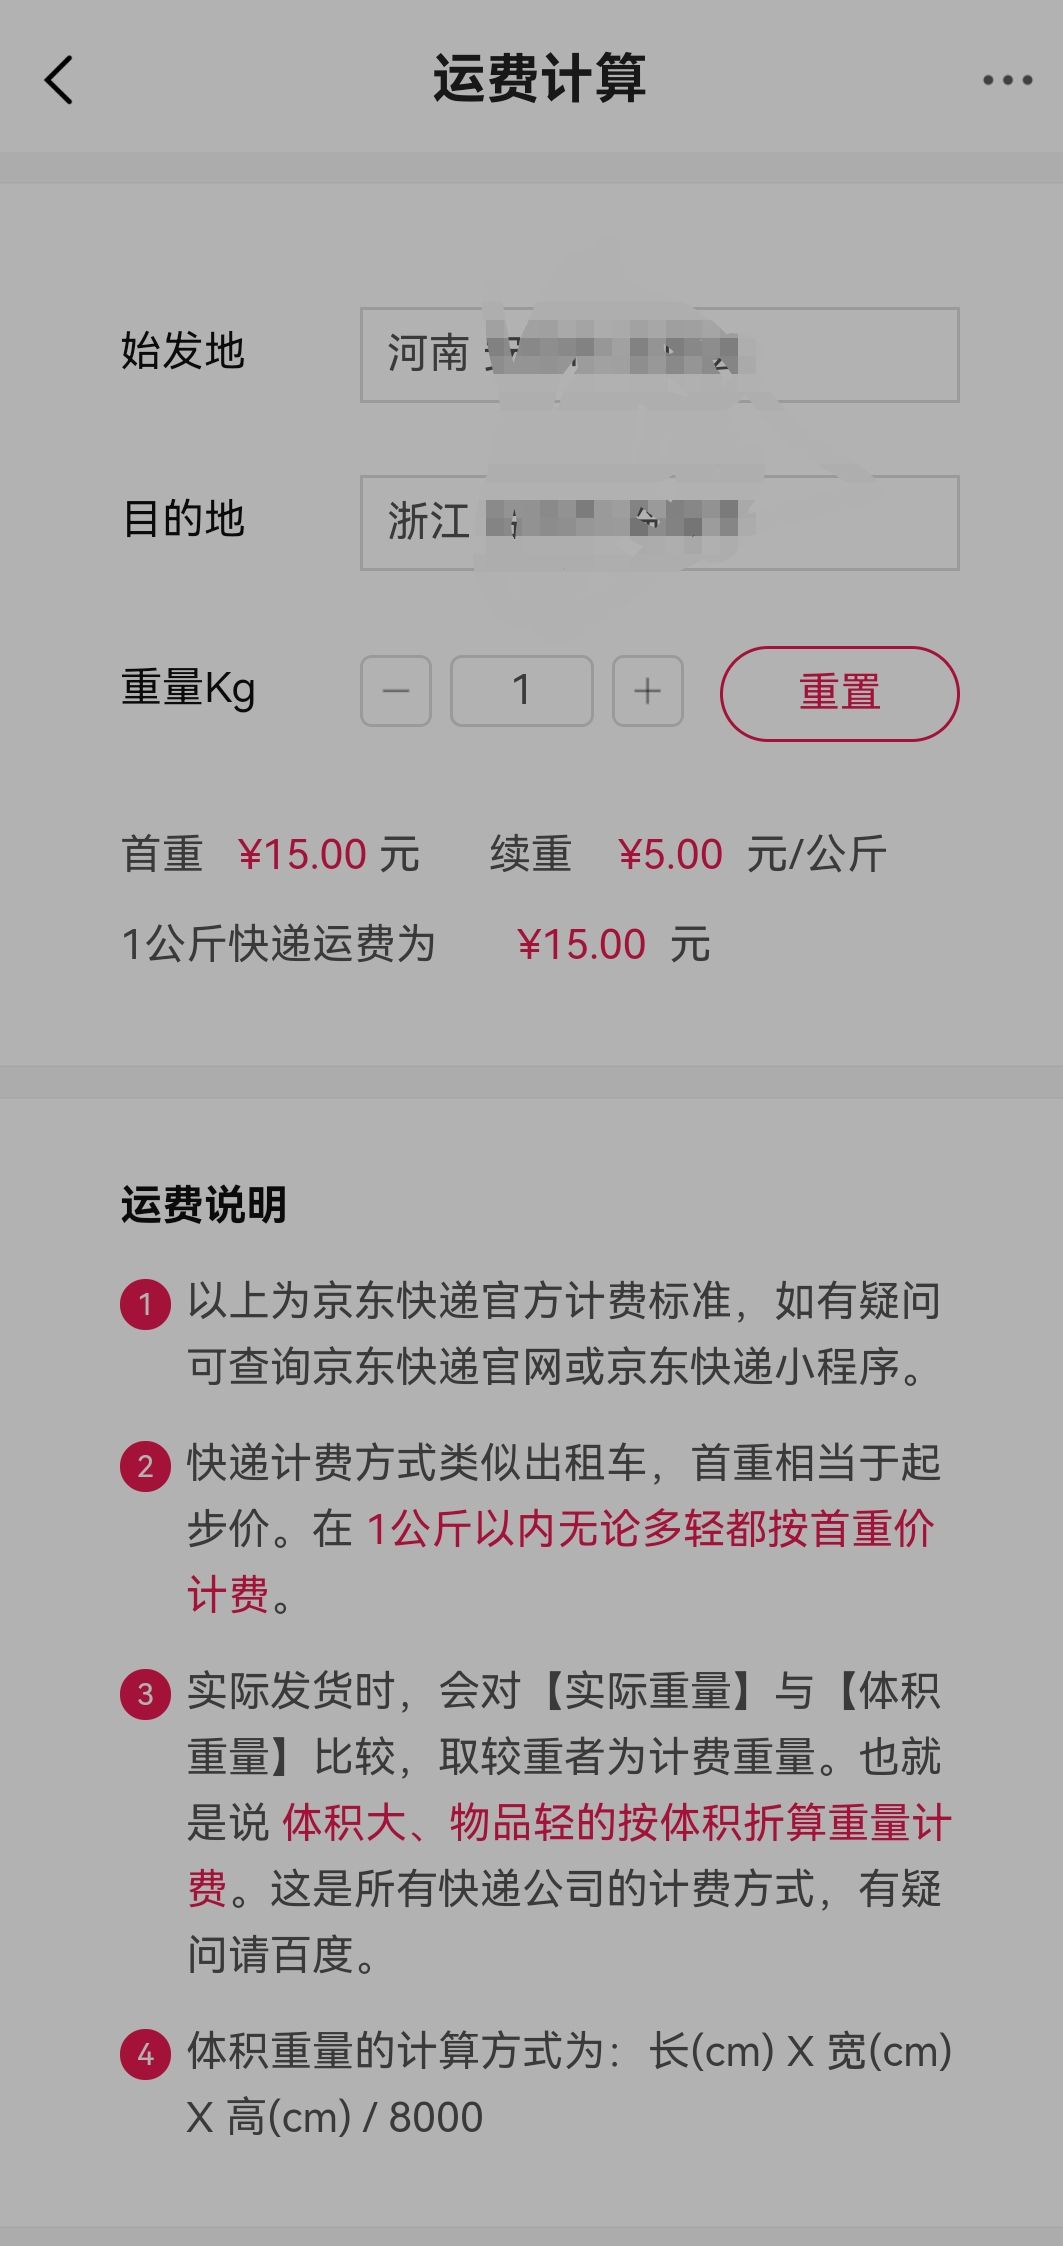Tap the 重量Kg label
The image size is (1063, 2246).
tap(188, 689)
